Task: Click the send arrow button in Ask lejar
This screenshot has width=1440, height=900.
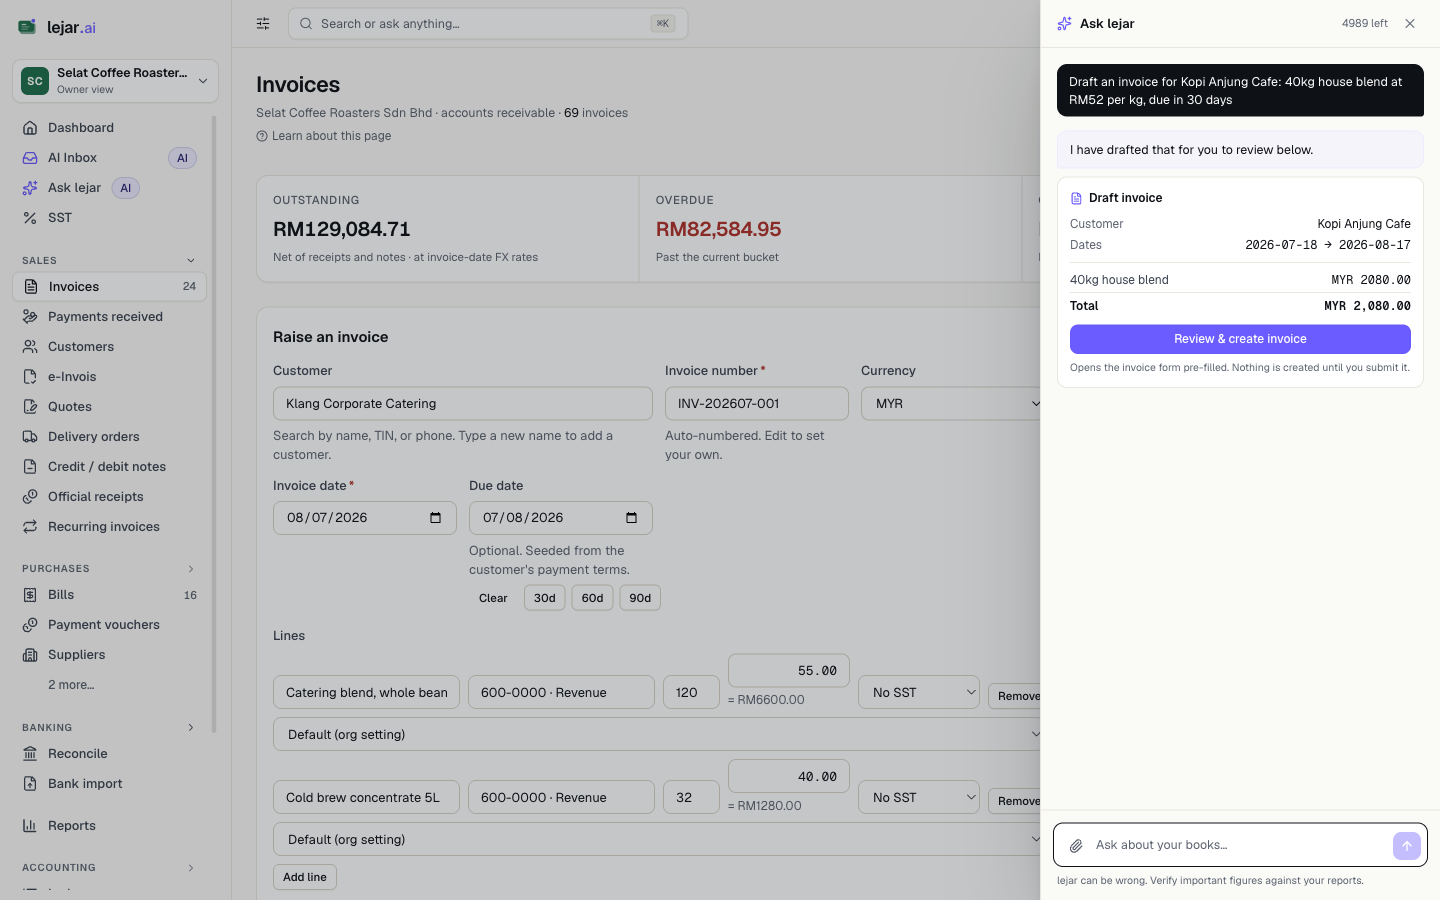Action: point(1406,846)
